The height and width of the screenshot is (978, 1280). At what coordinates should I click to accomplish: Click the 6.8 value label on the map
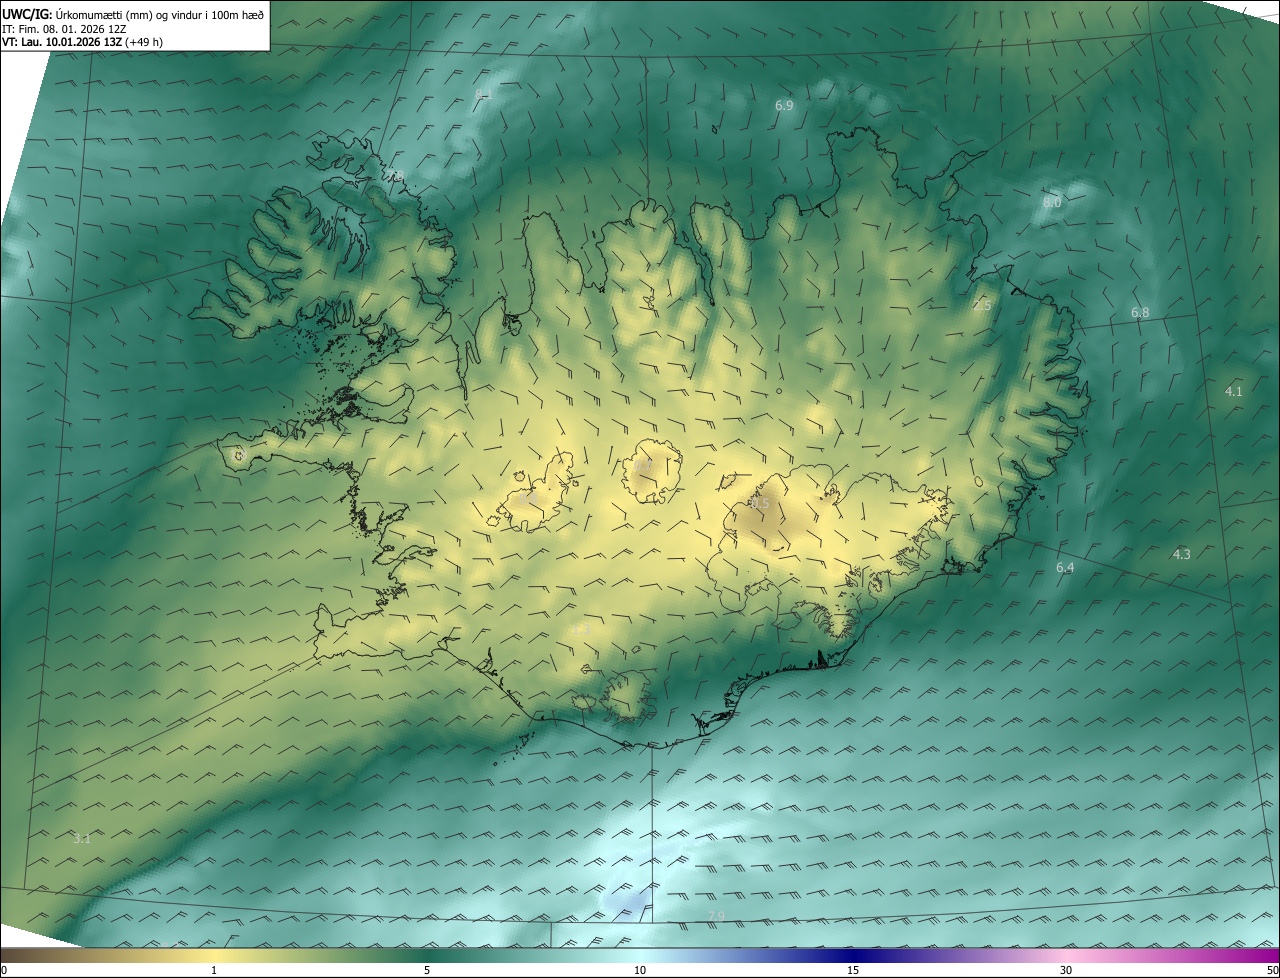[1140, 313]
